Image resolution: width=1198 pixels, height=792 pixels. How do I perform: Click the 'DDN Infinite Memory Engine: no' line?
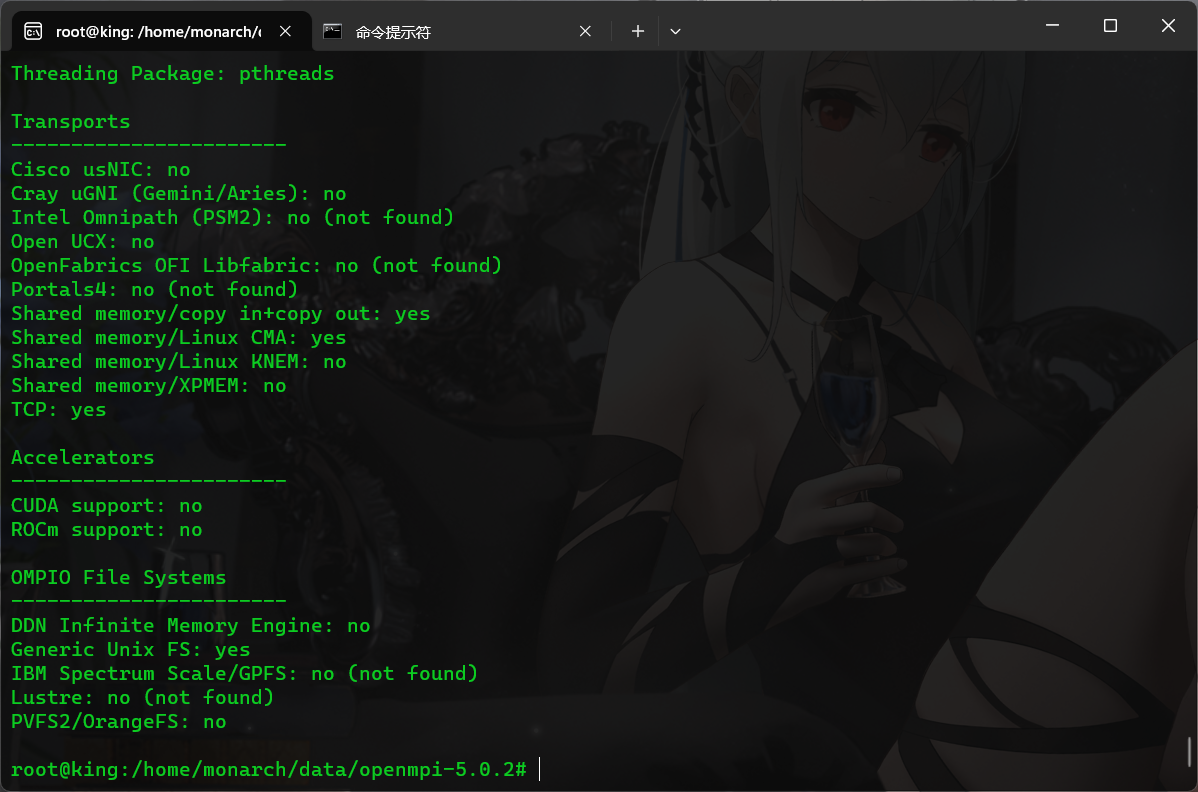[x=191, y=626]
